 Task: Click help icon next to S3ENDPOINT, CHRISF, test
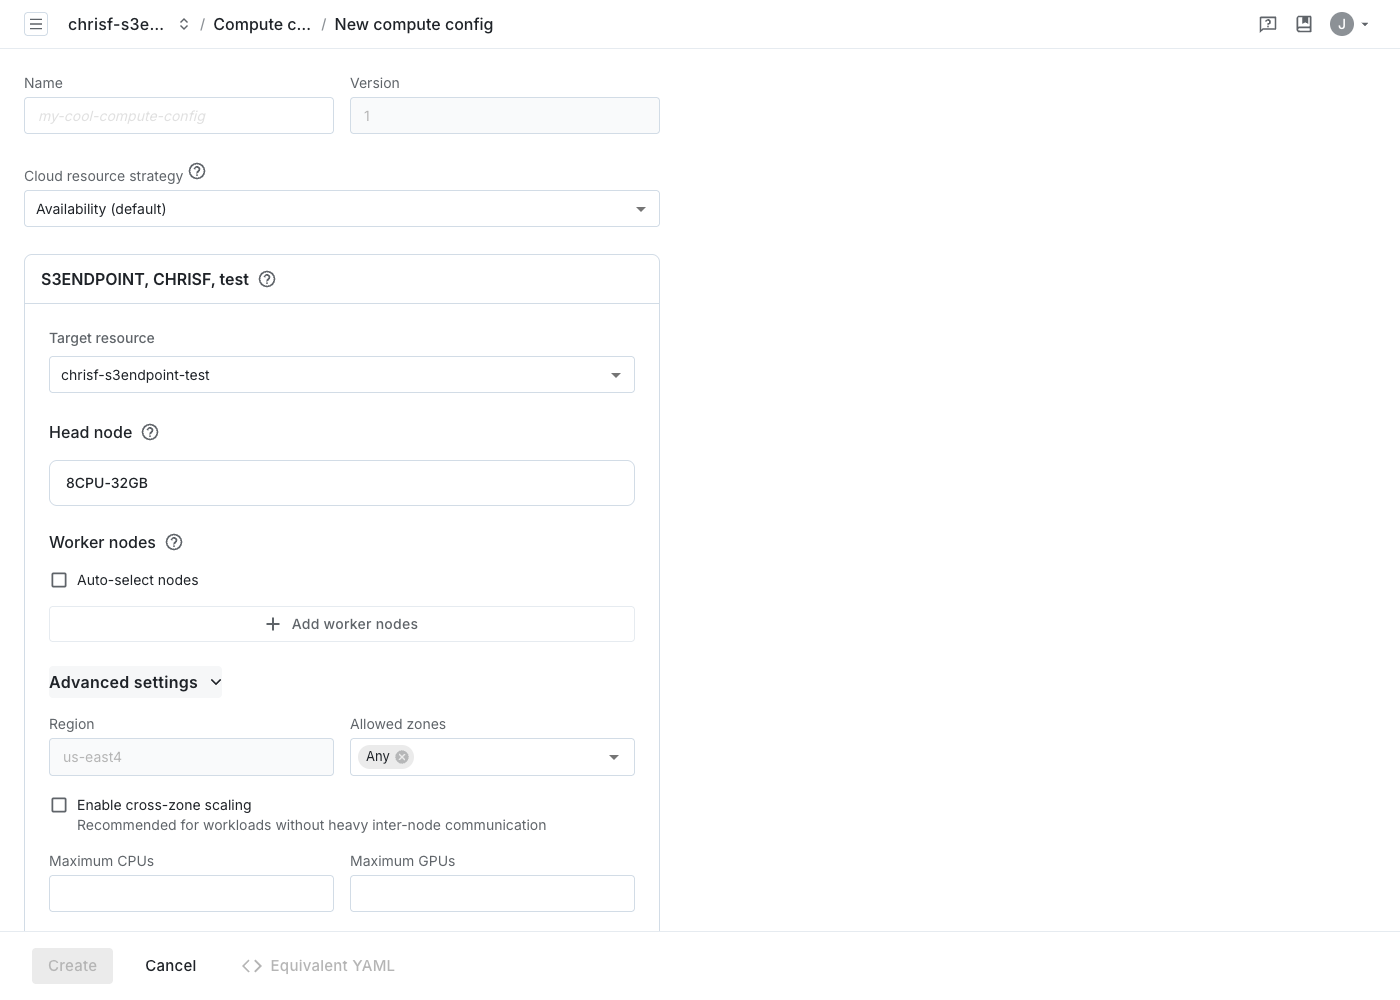click(267, 279)
